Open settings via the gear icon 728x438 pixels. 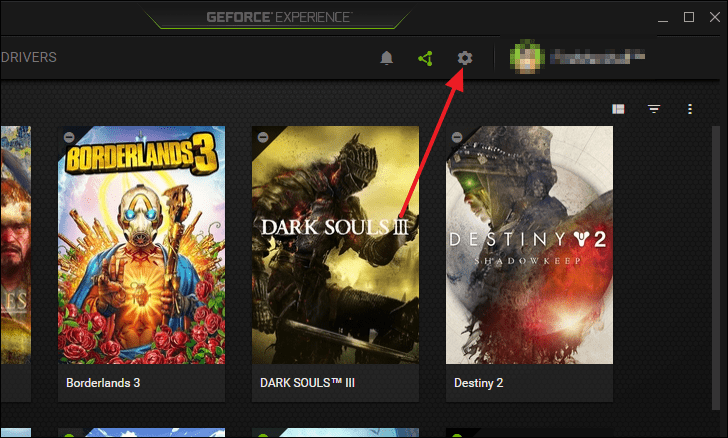[464, 58]
